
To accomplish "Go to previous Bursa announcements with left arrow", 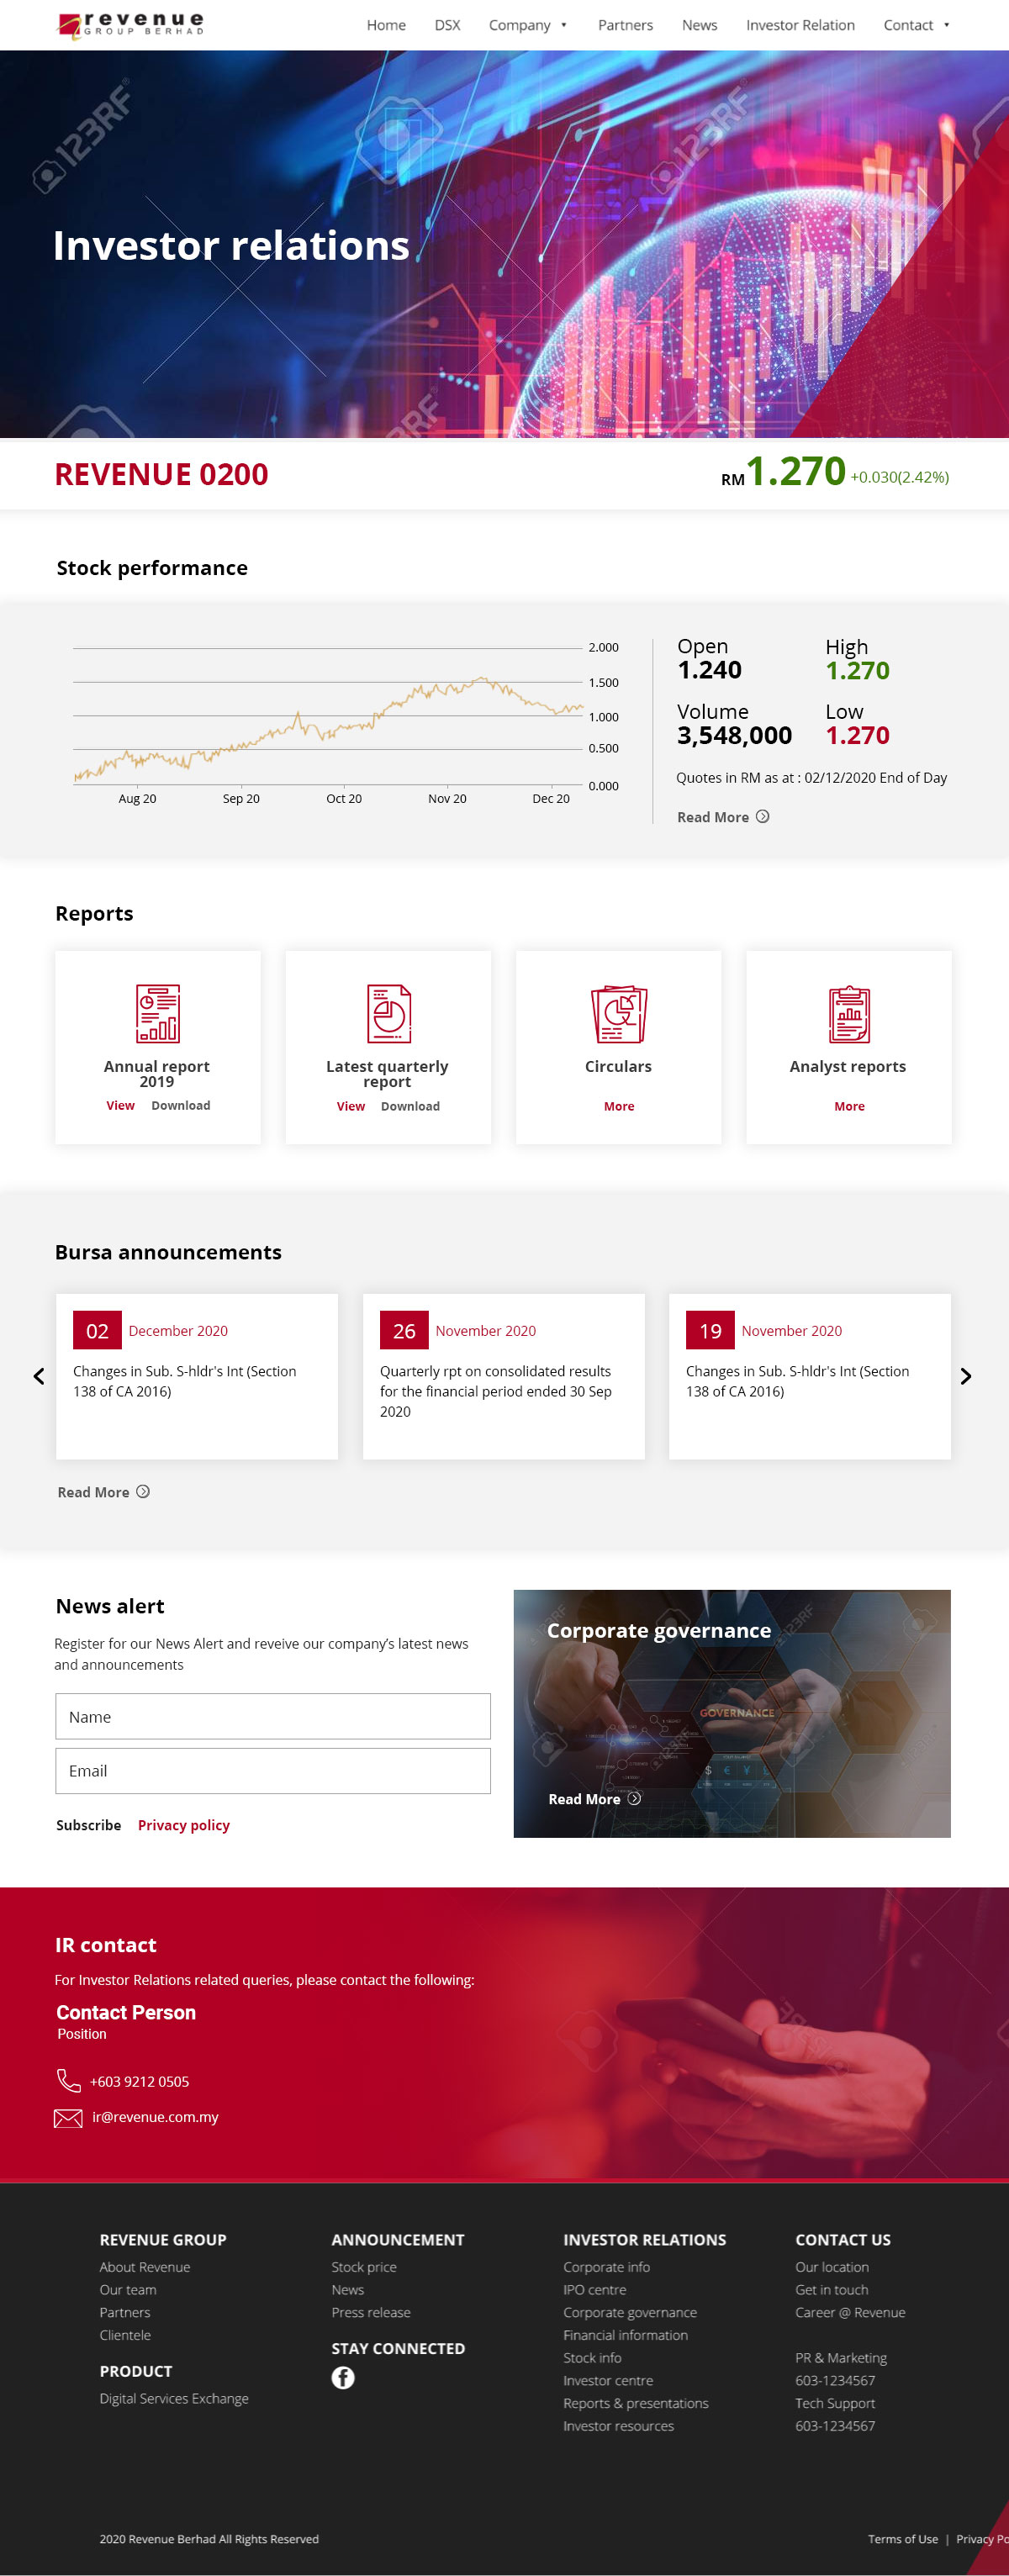I will [39, 1376].
